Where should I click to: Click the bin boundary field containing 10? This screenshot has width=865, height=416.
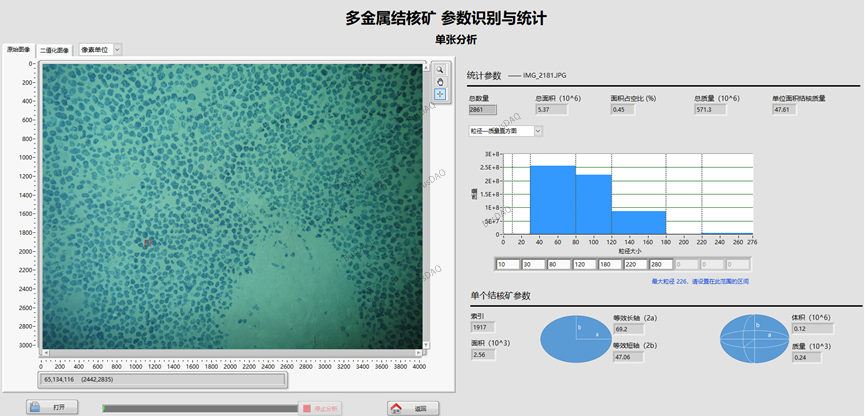506,265
